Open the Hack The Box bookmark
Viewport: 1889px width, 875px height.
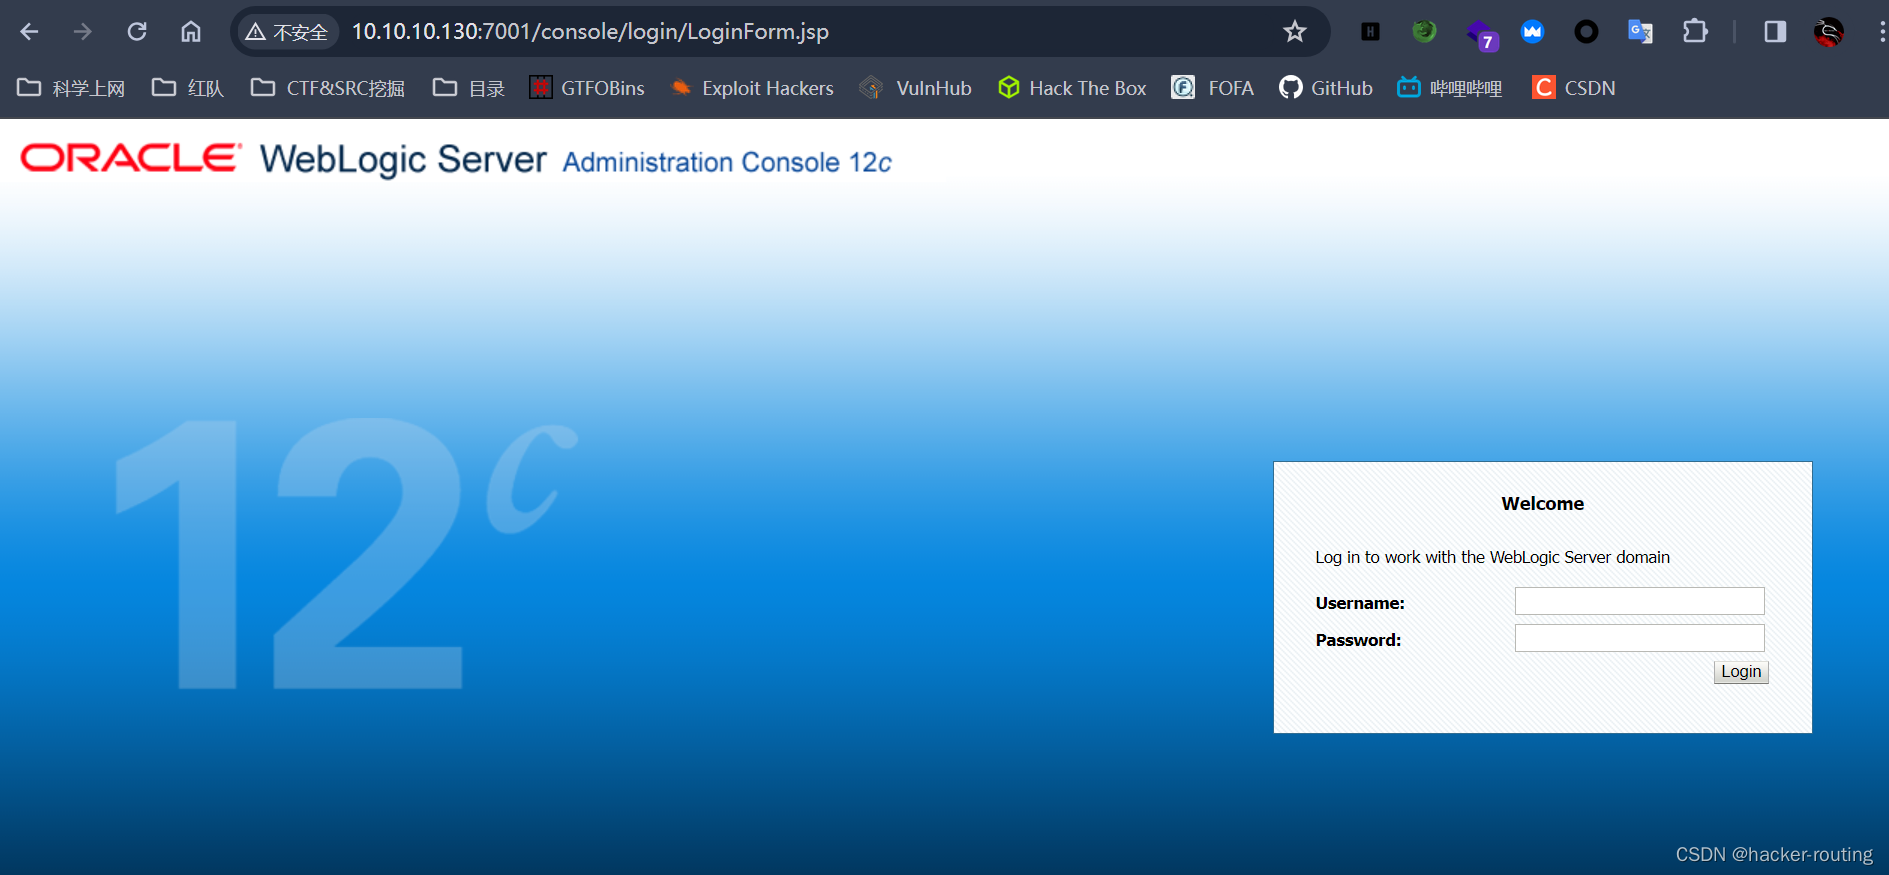pos(1072,88)
